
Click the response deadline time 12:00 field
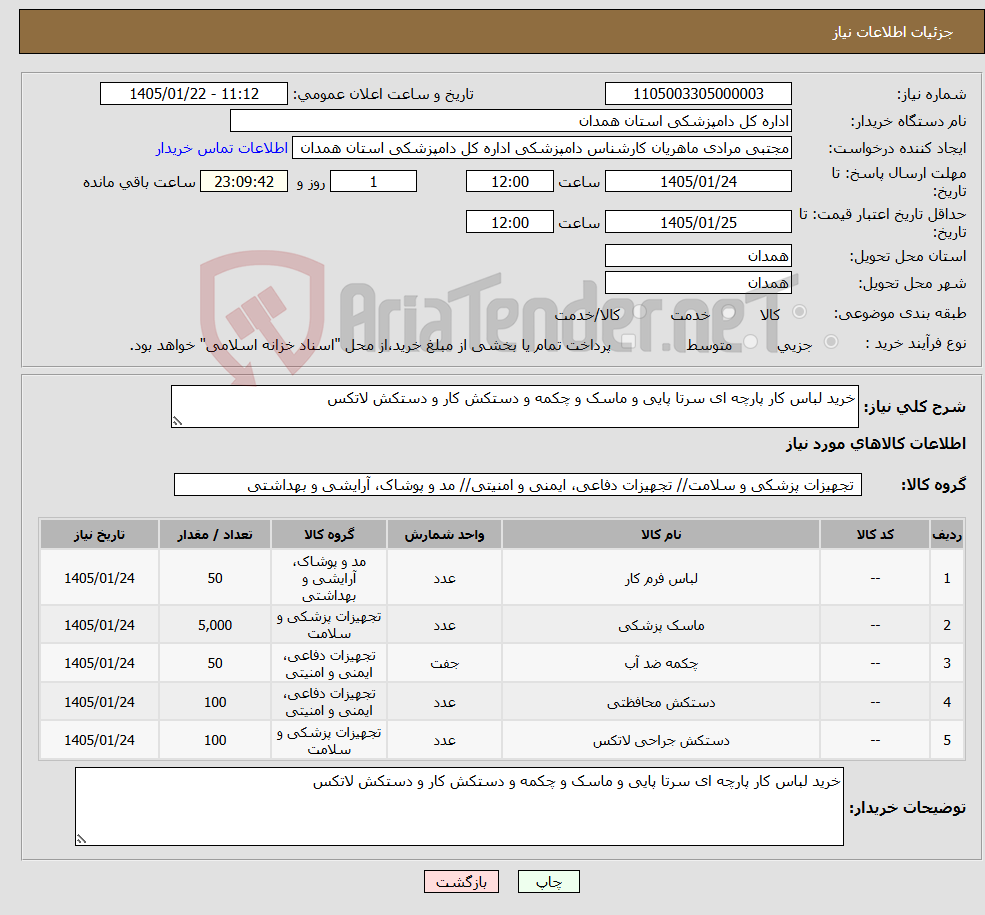pyautogui.click(x=509, y=181)
